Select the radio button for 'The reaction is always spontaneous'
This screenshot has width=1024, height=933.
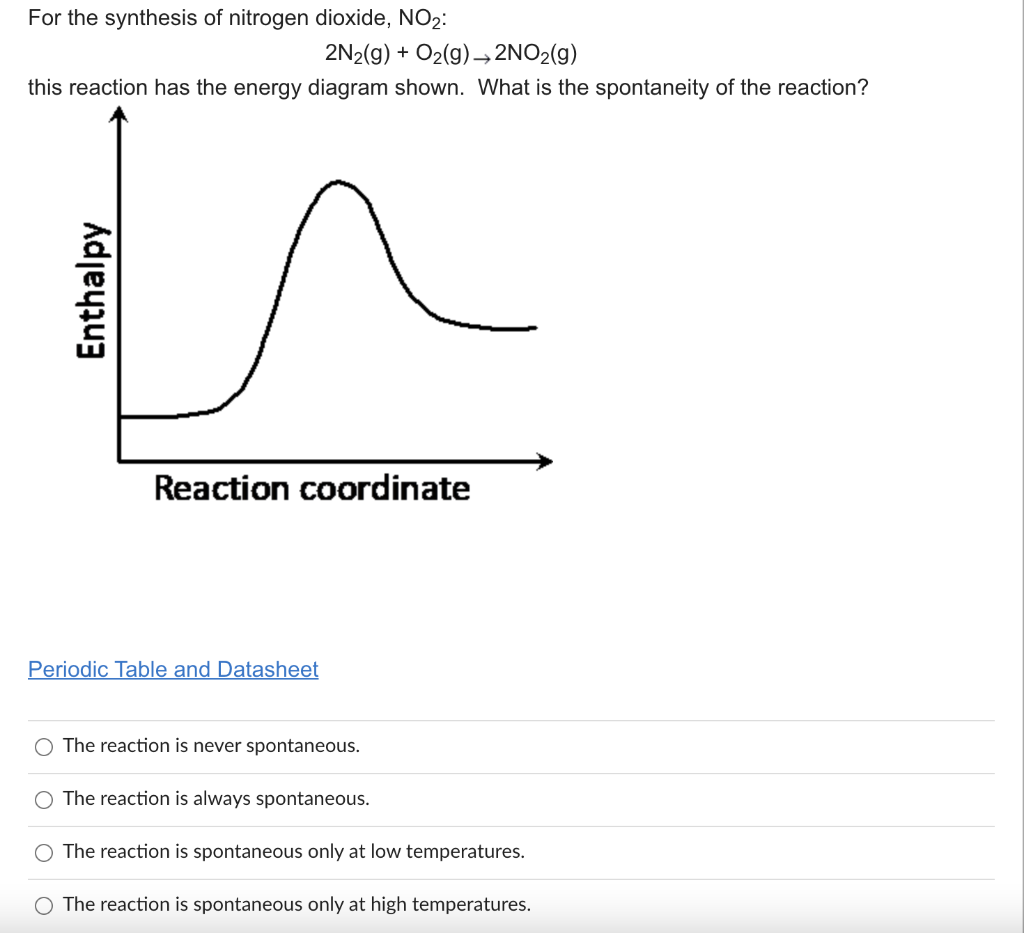[x=44, y=799]
